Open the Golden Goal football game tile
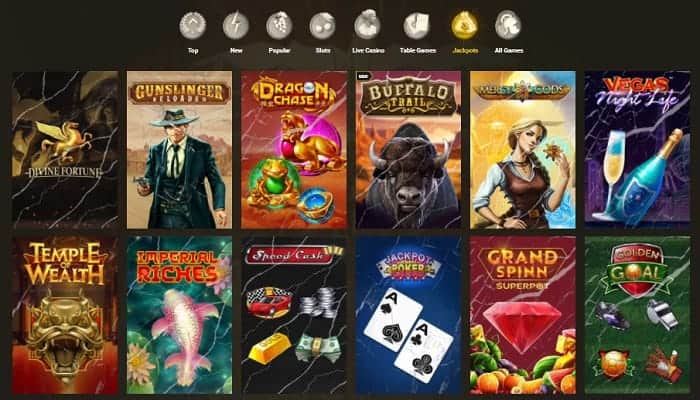The width and height of the screenshot is (700, 400). pos(638,315)
